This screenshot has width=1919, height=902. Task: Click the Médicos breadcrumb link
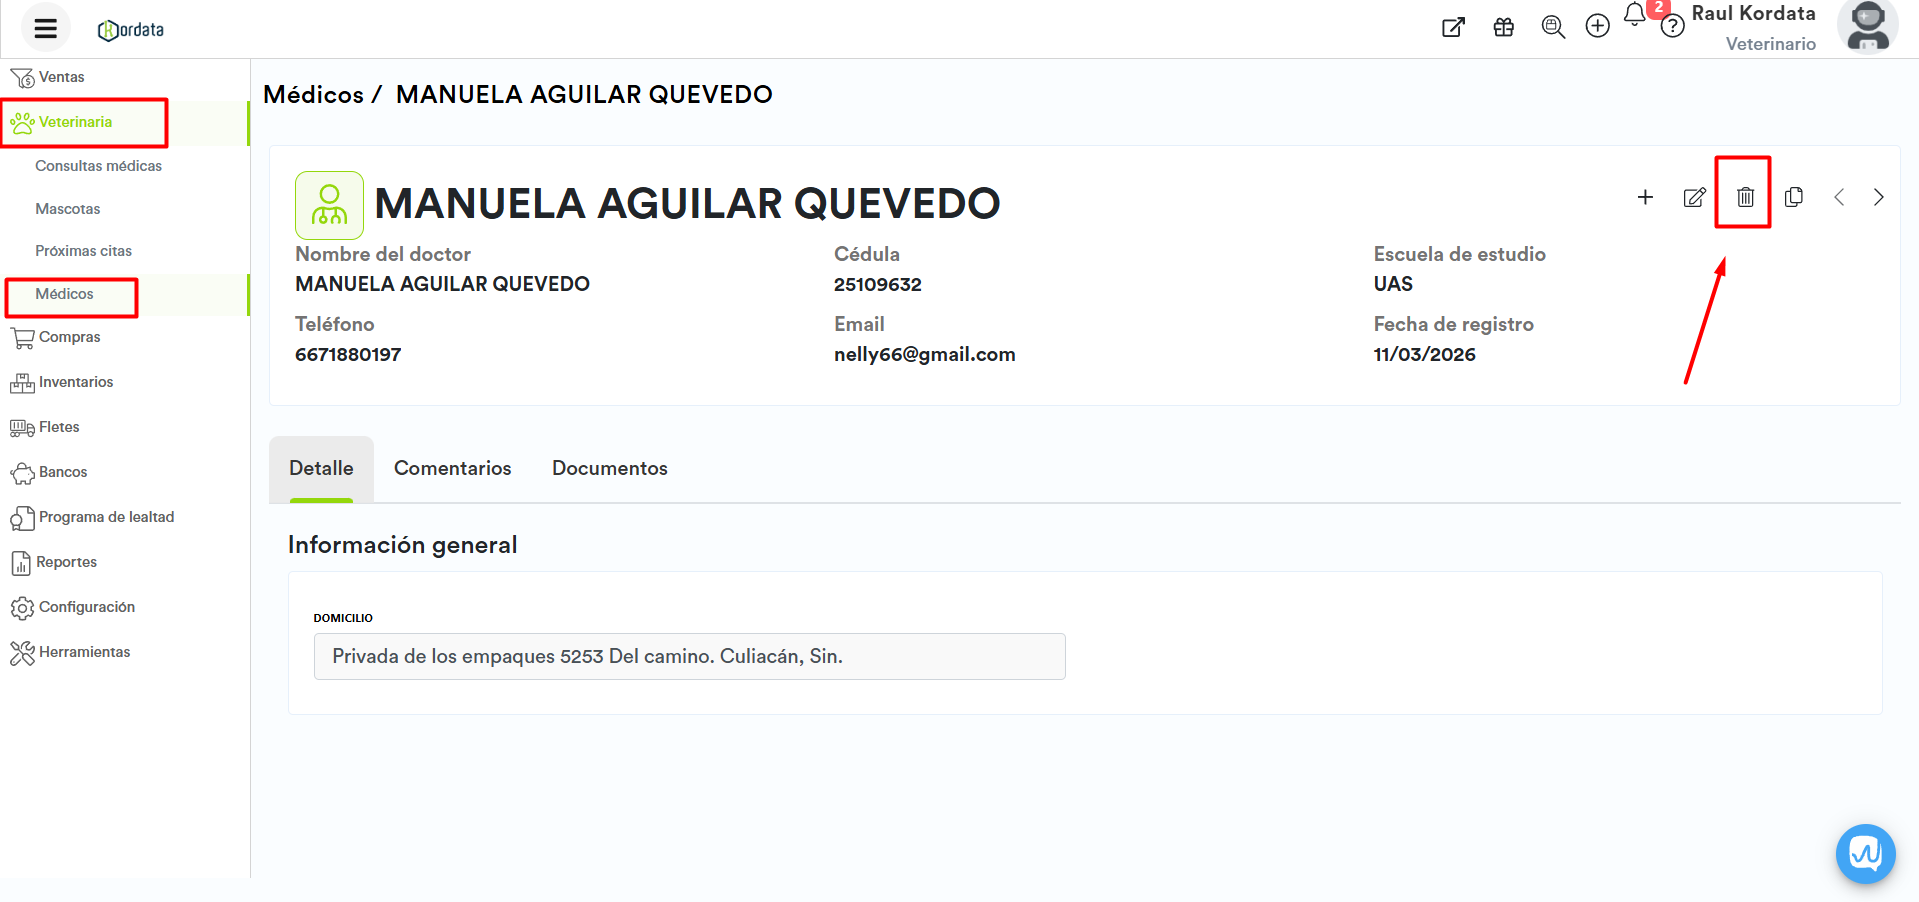pyautogui.click(x=313, y=95)
